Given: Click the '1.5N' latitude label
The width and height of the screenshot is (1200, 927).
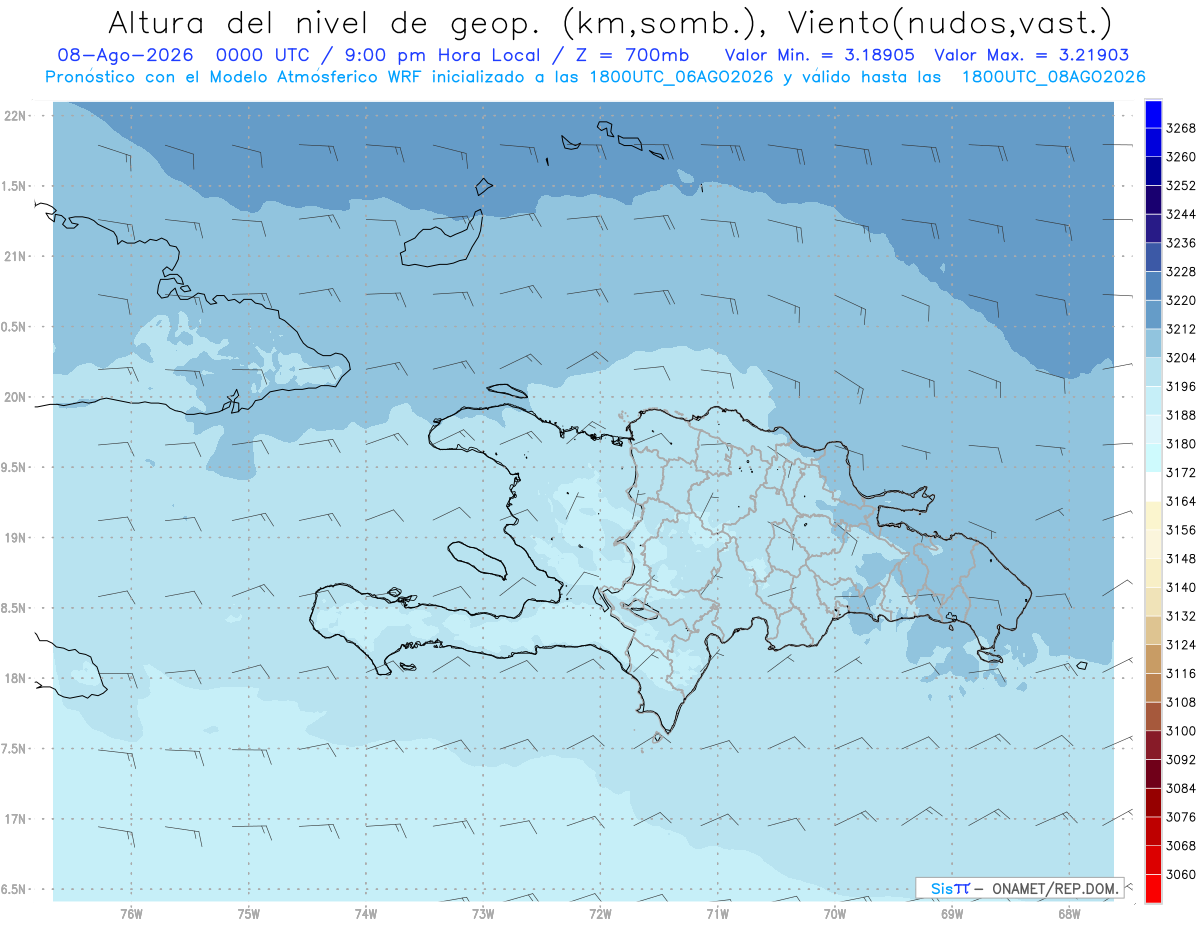Looking at the screenshot, I should click(14, 186).
